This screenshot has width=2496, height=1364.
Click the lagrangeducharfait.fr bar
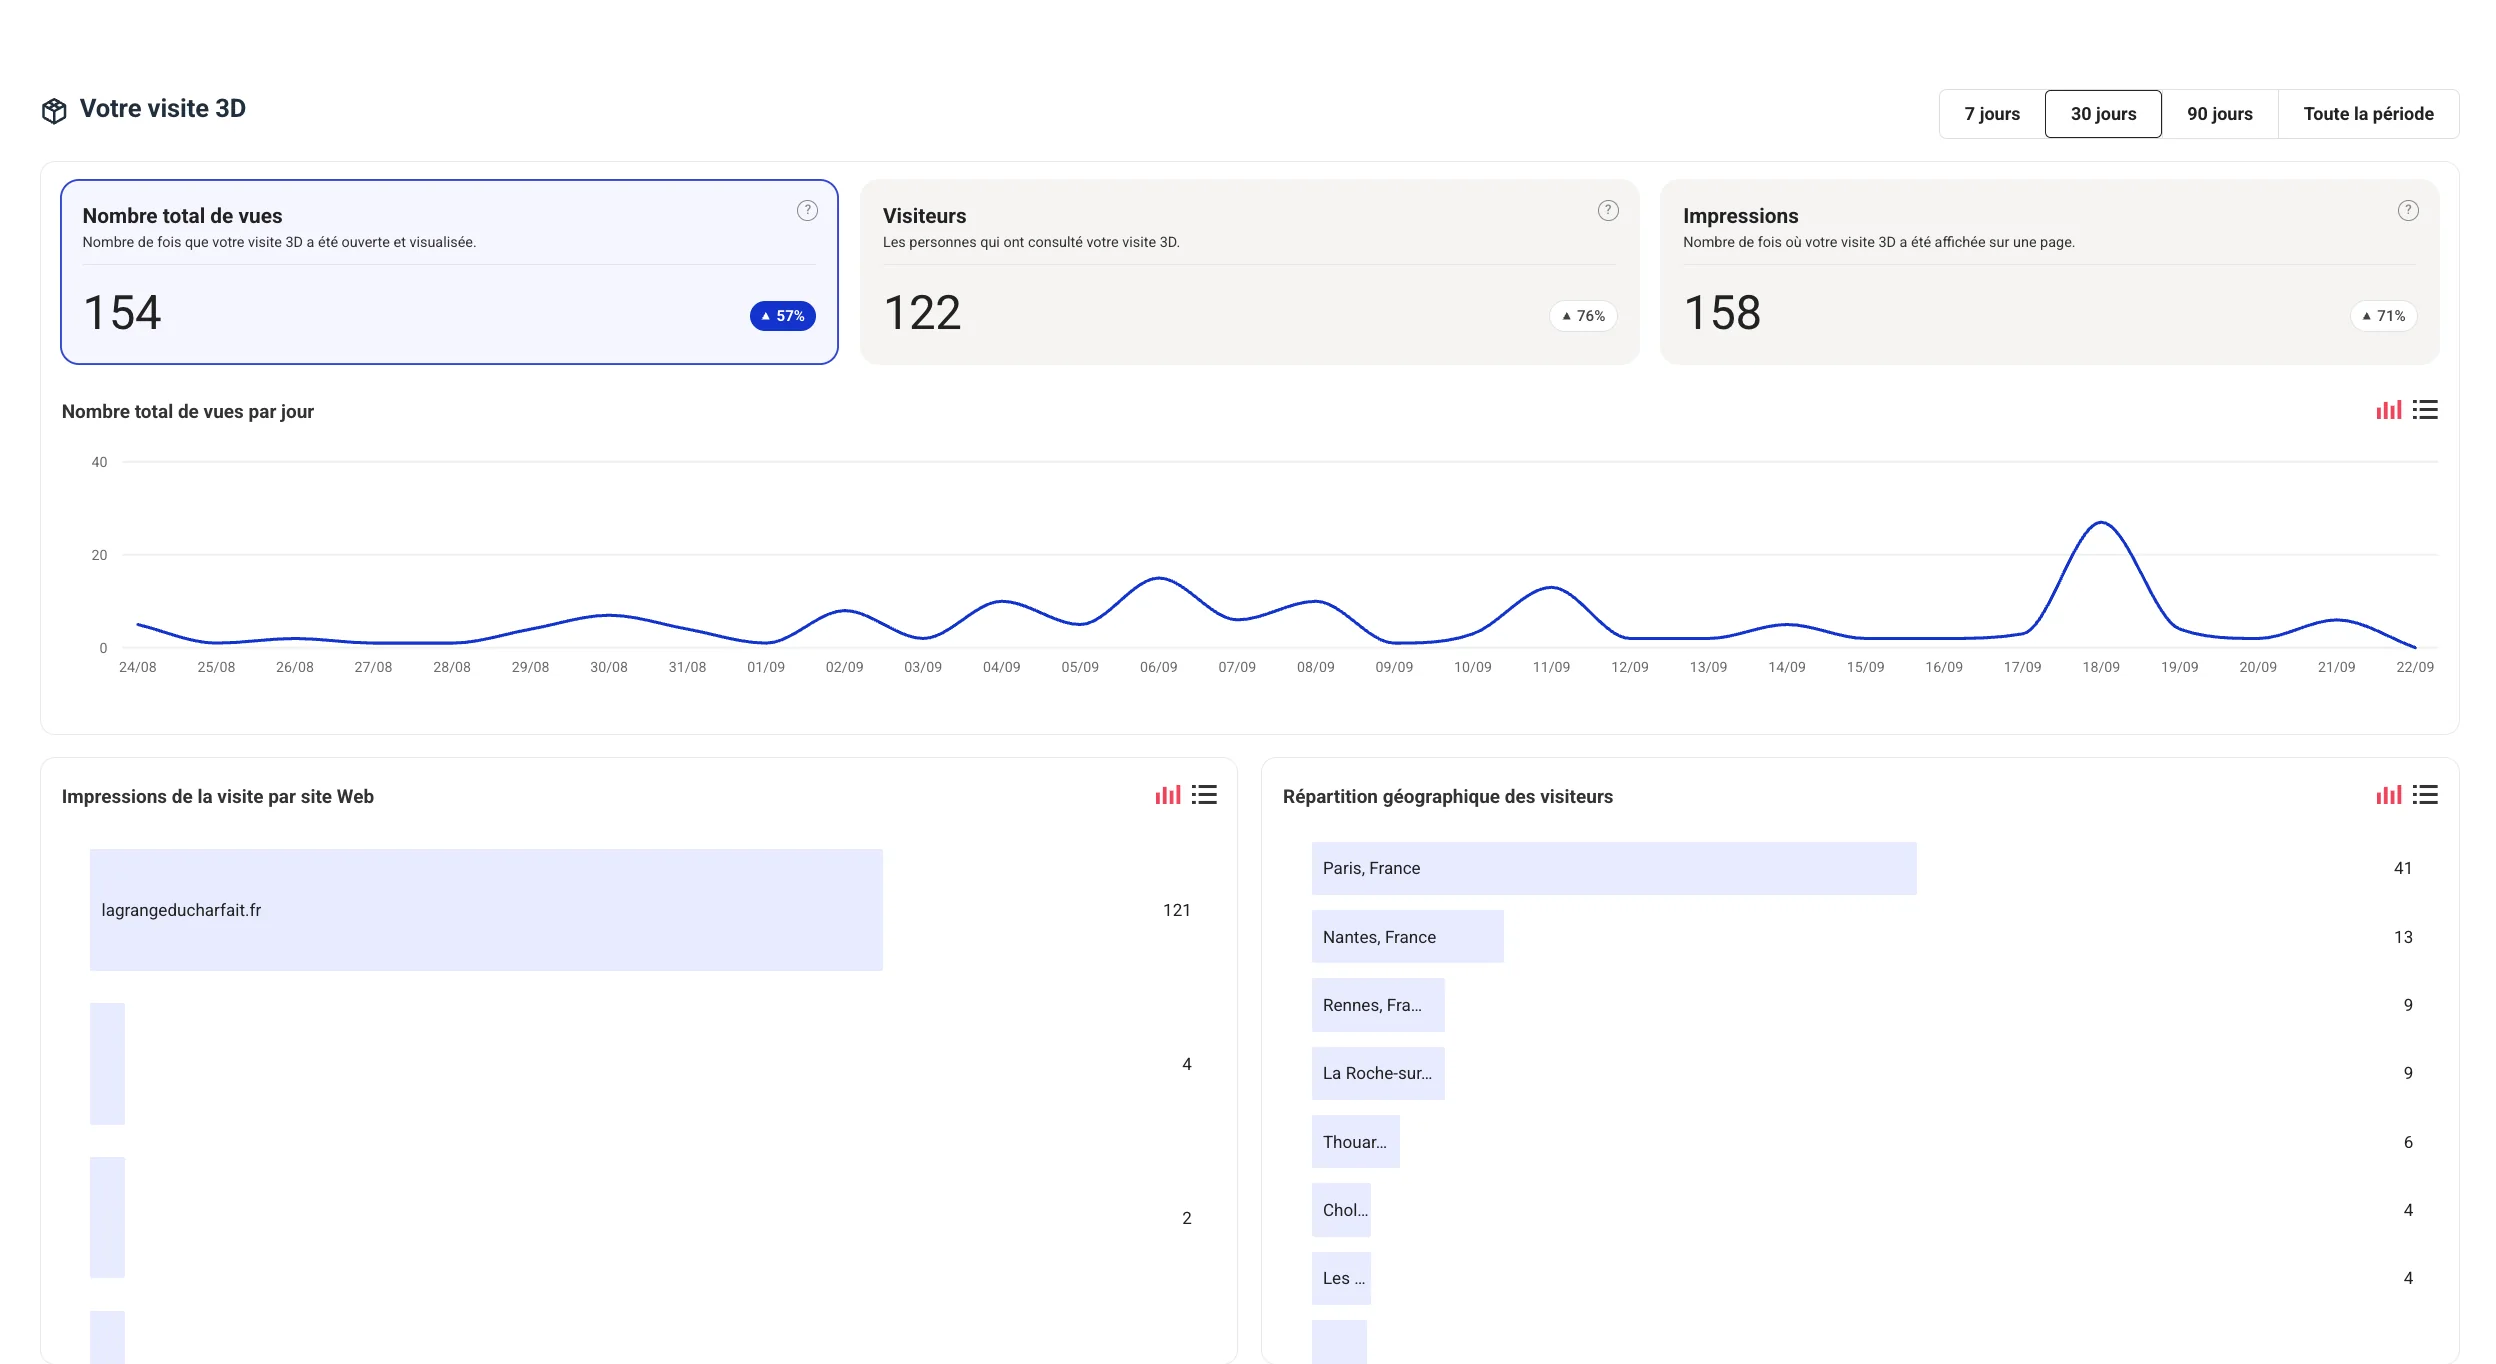(x=486, y=910)
